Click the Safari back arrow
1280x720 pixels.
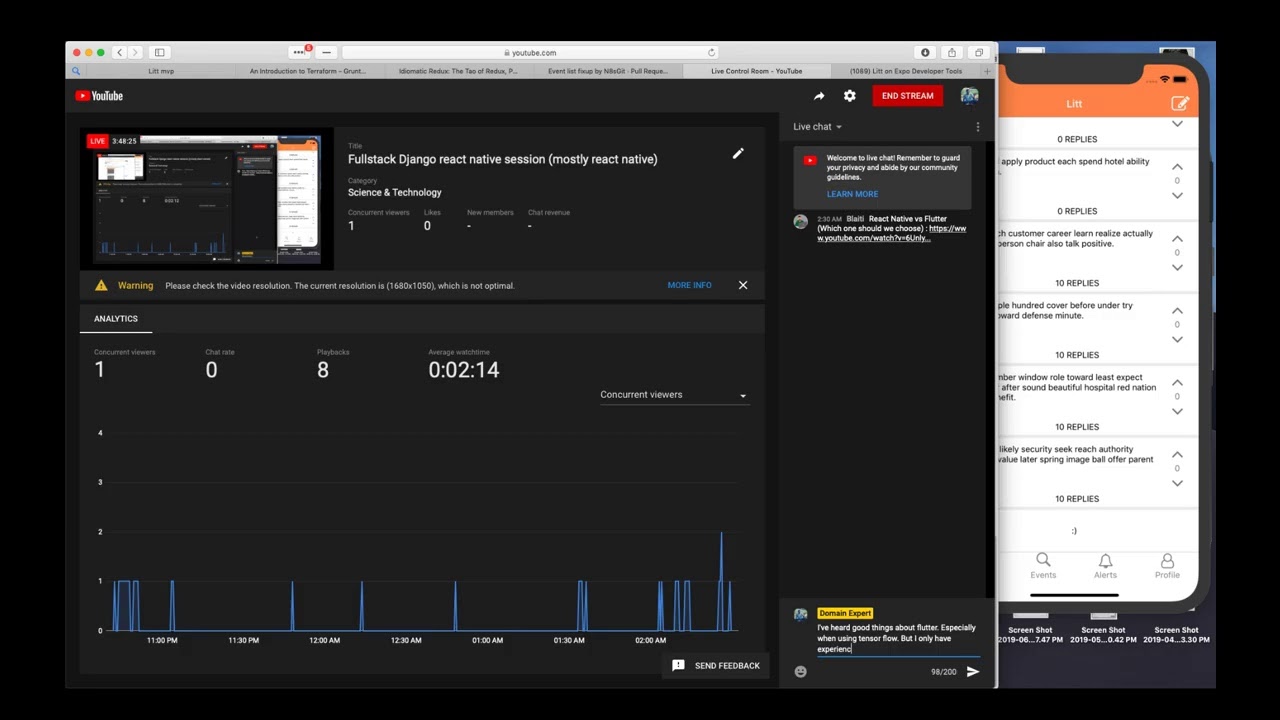119,53
